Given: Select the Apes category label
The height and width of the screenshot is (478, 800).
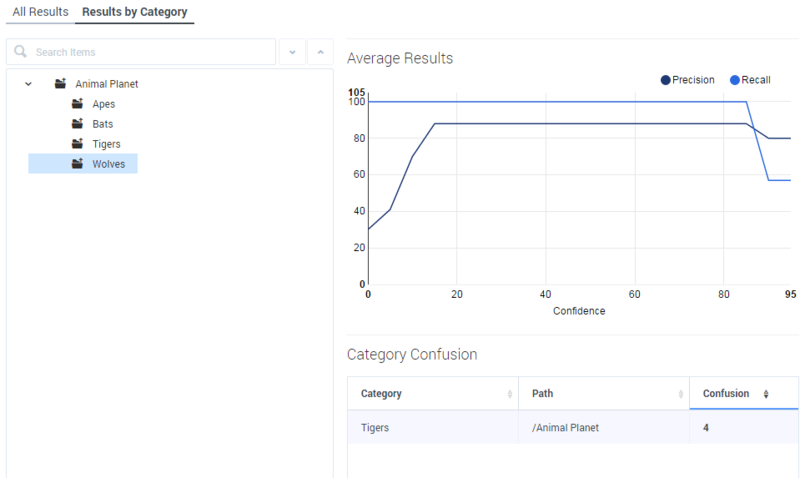Looking at the screenshot, I should [x=104, y=104].
